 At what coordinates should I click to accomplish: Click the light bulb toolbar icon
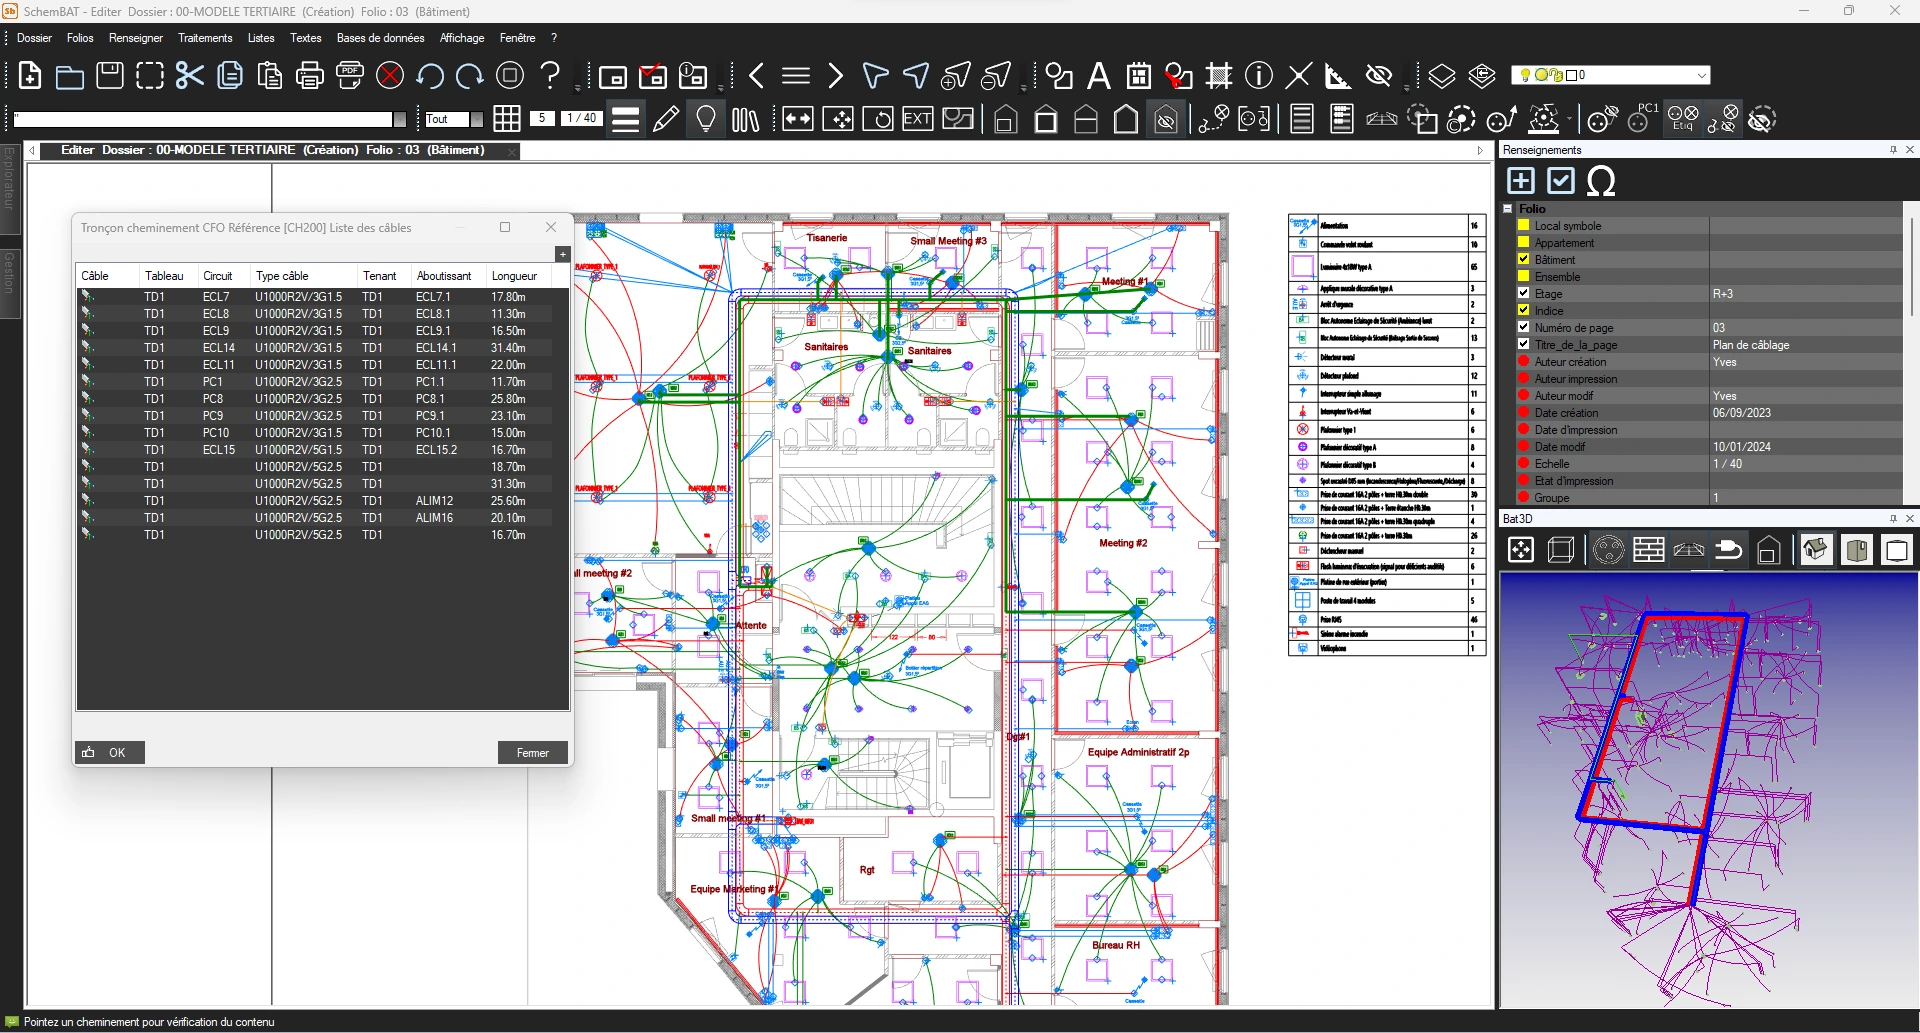(x=706, y=120)
